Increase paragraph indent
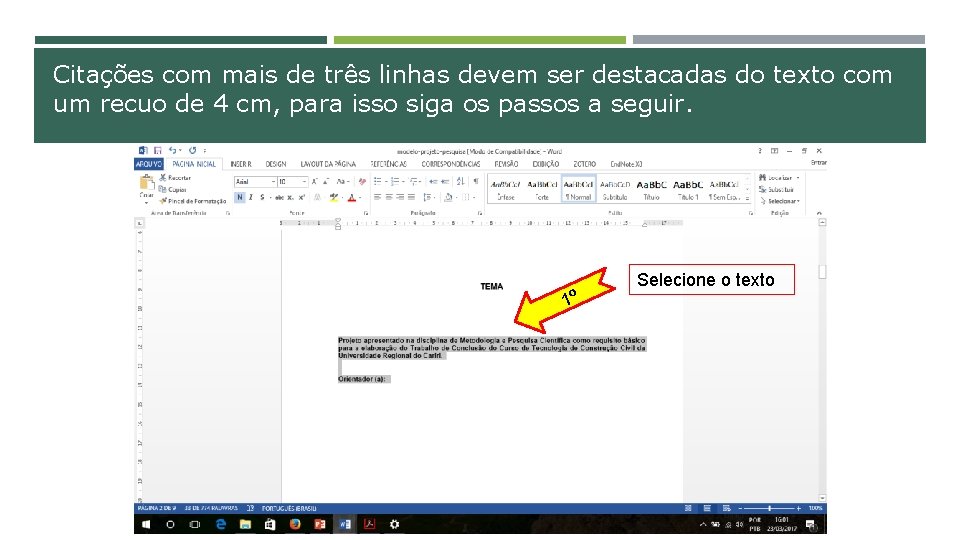The width and height of the screenshot is (960, 540). tap(445, 181)
